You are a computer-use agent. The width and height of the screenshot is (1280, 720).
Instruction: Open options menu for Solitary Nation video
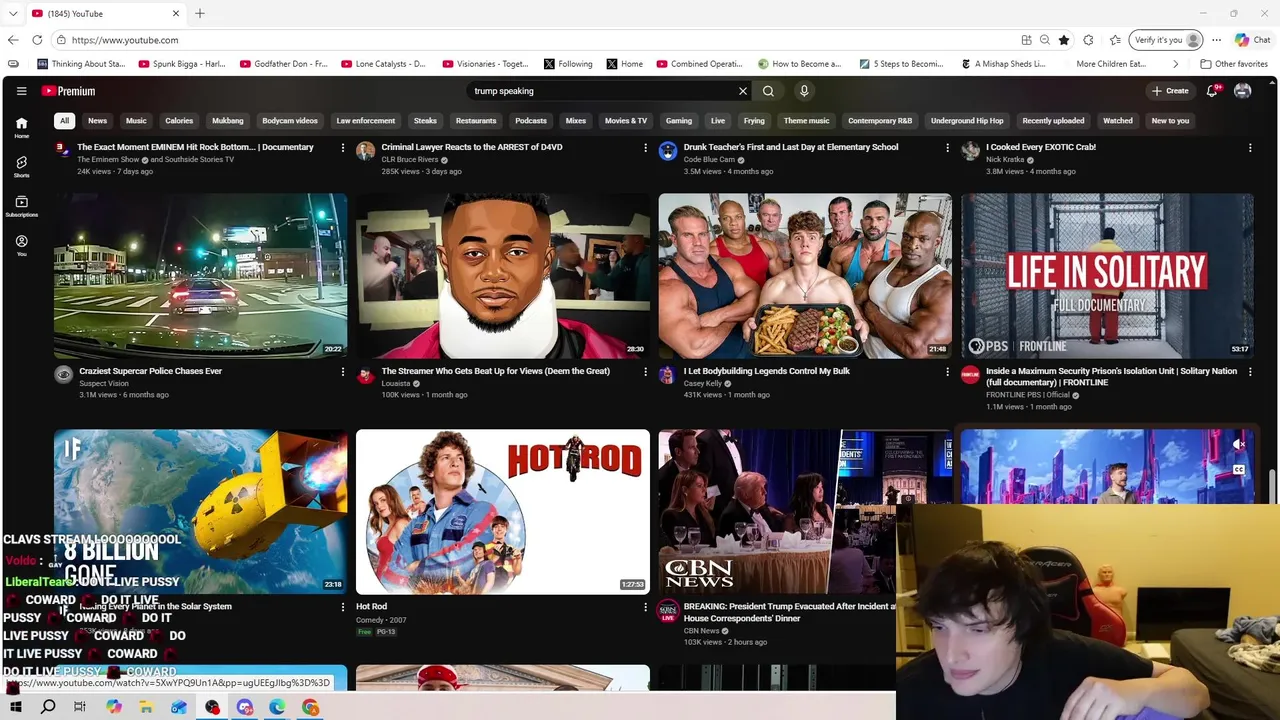[1250, 372]
